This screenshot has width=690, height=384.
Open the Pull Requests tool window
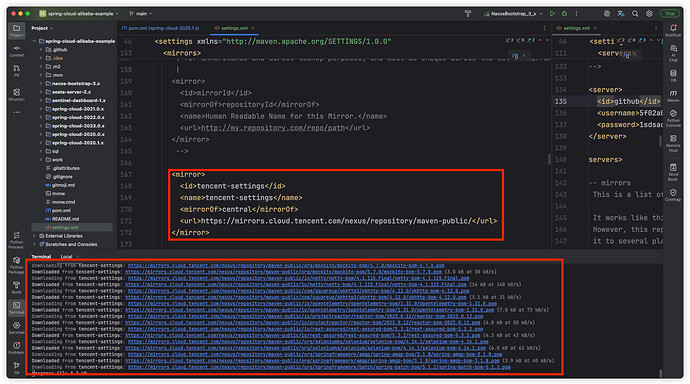pos(16,71)
